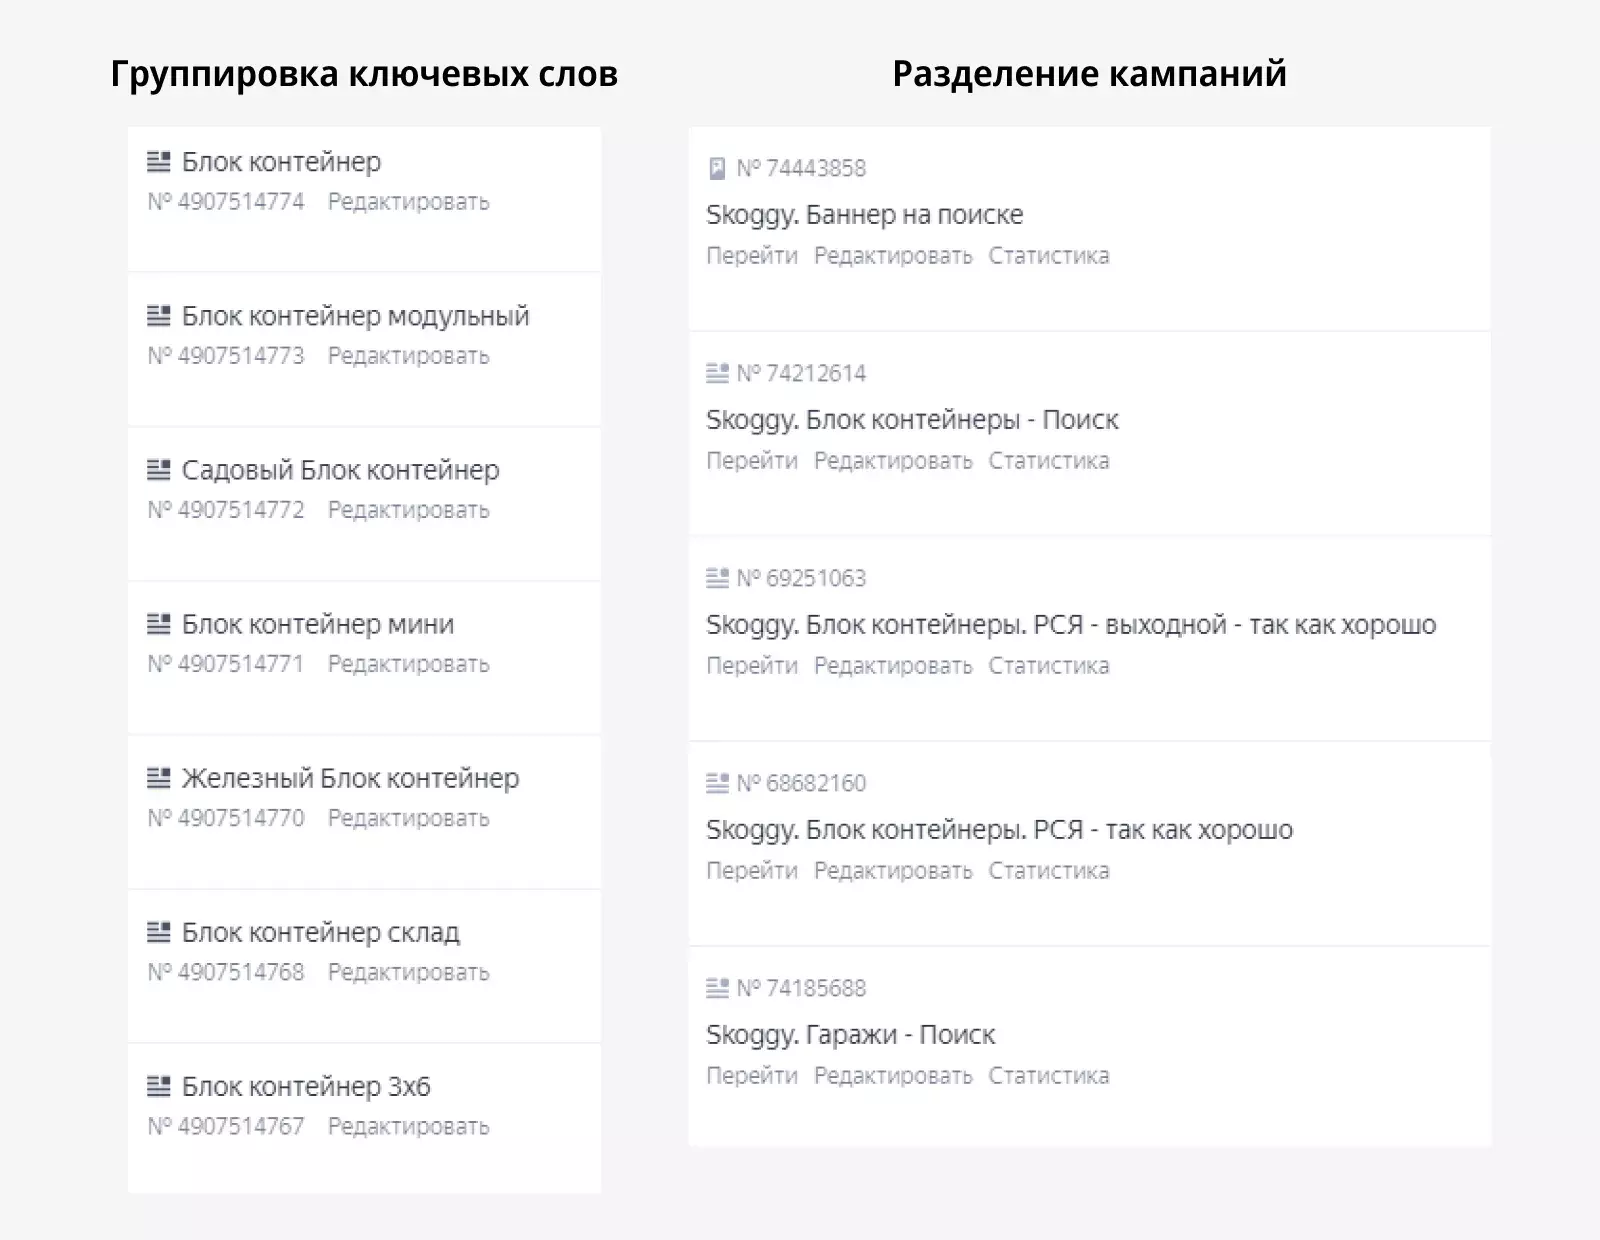This screenshot has height=1240, width=1600.
Task: View Статистика of campaign №69251063
Action: coord(1048,665)
